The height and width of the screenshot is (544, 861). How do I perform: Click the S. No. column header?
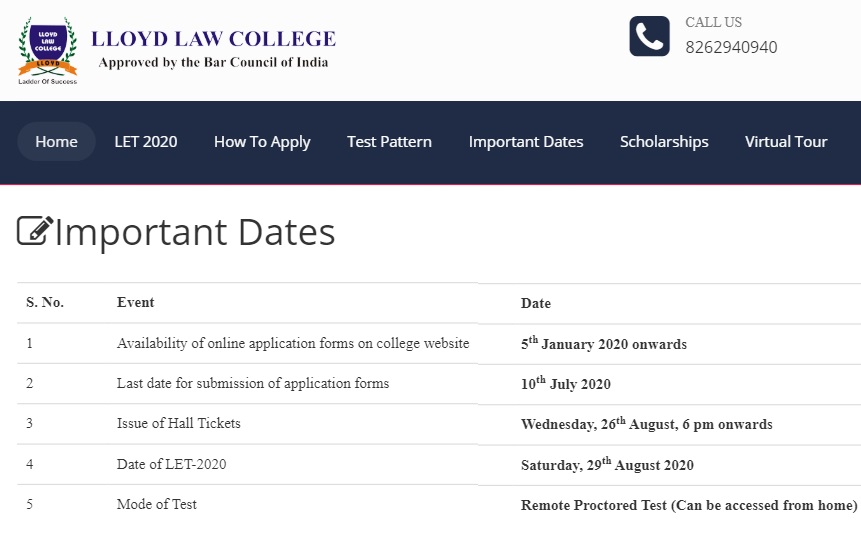click(45, 302)
